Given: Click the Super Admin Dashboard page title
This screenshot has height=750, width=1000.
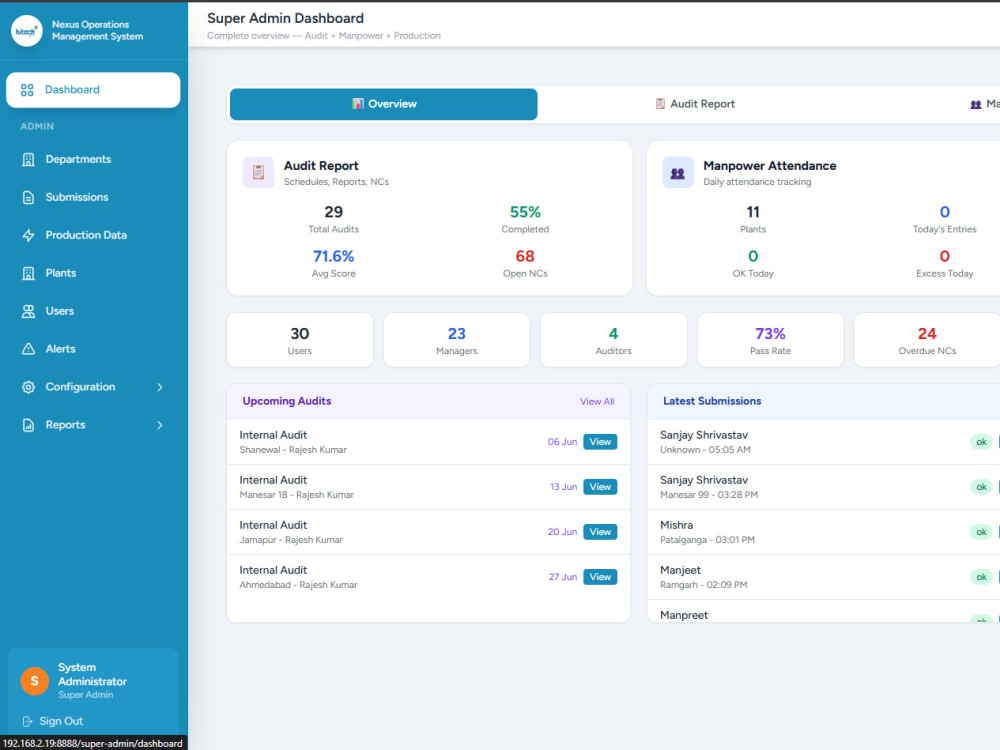Looking at the screenshot, I should [x=285, y=18].
